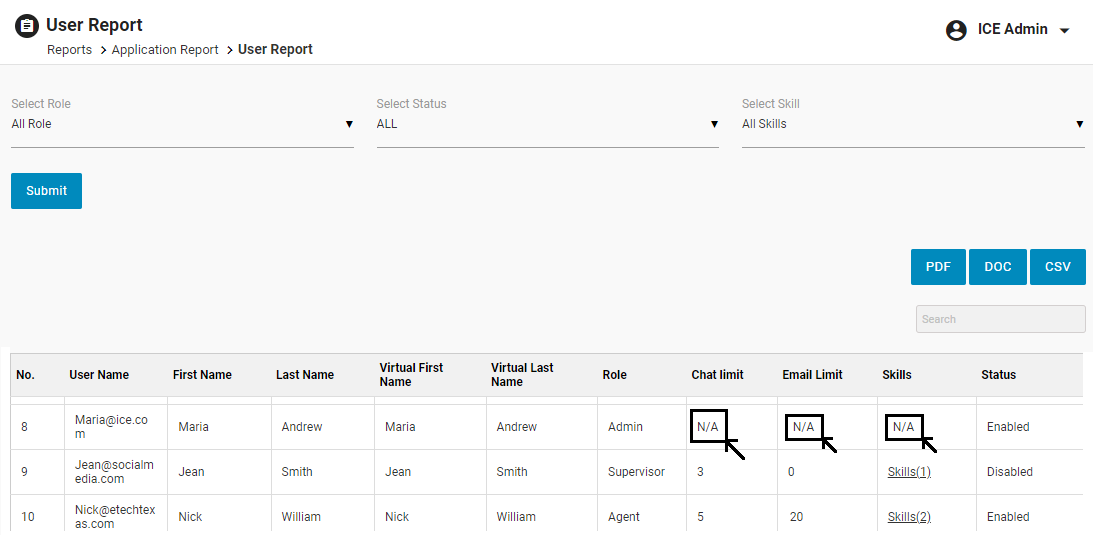Click the ICE Admin profile avatar icon
Image resolution: width=1093 pixels, height=535 pixels.
pyautogui.click(x=956, y=30)
